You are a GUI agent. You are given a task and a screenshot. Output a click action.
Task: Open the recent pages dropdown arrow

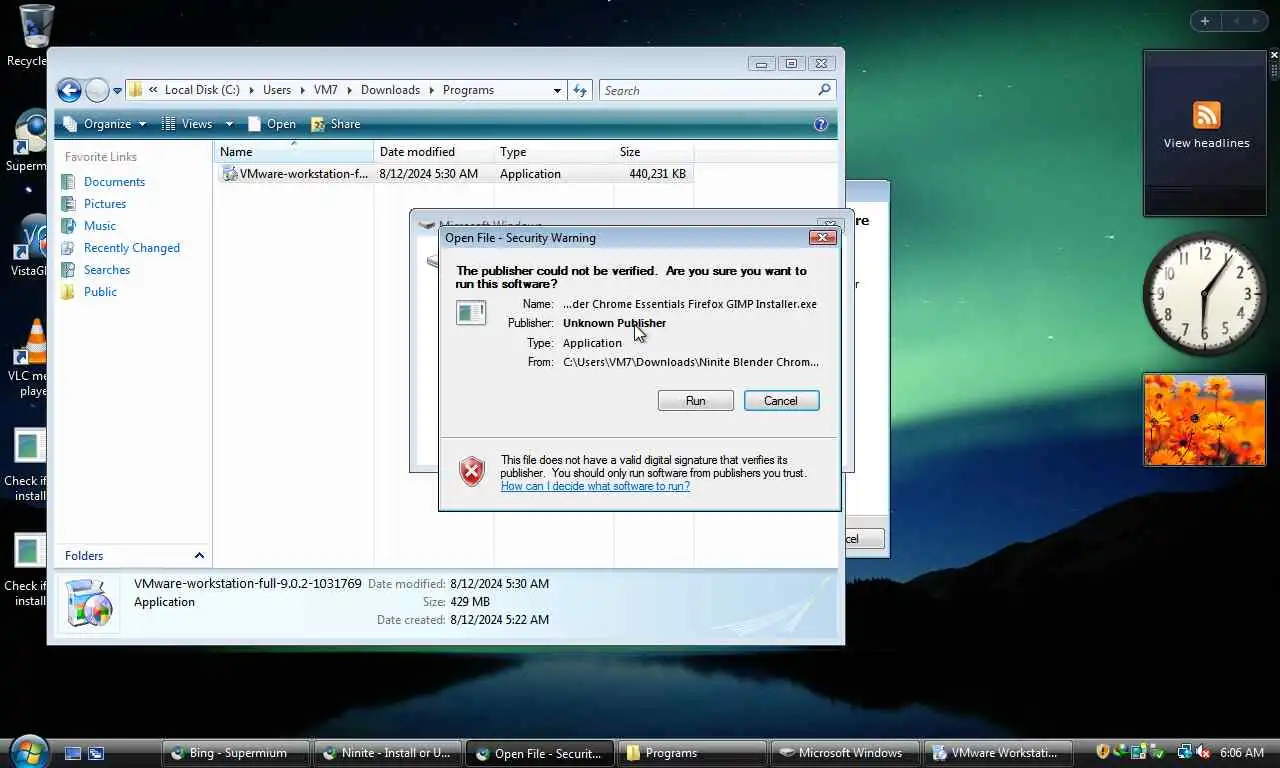coord(117,90)
